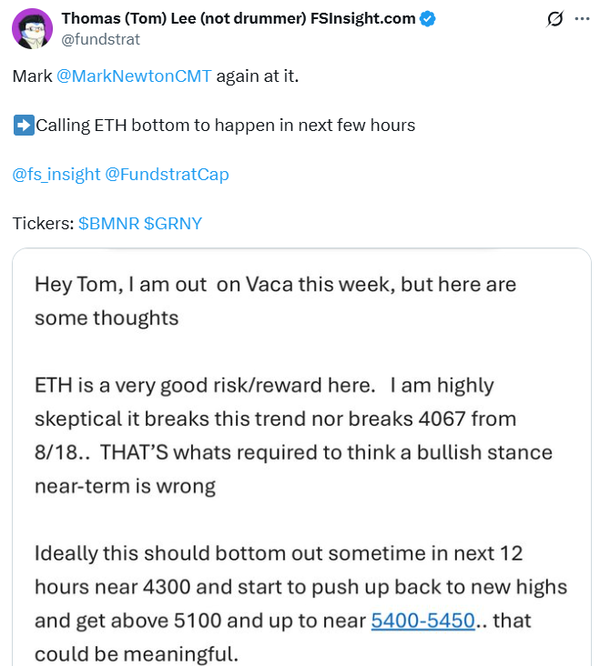Click the @fundstrat handle
Viewport: 600px width, 666px height.
click(x=101, y=40)
